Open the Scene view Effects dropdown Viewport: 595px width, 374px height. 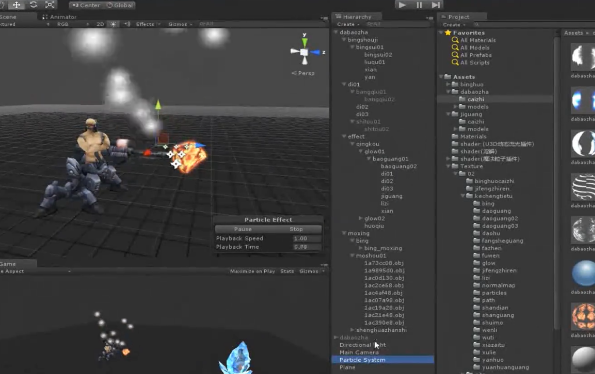pos(148,24)
